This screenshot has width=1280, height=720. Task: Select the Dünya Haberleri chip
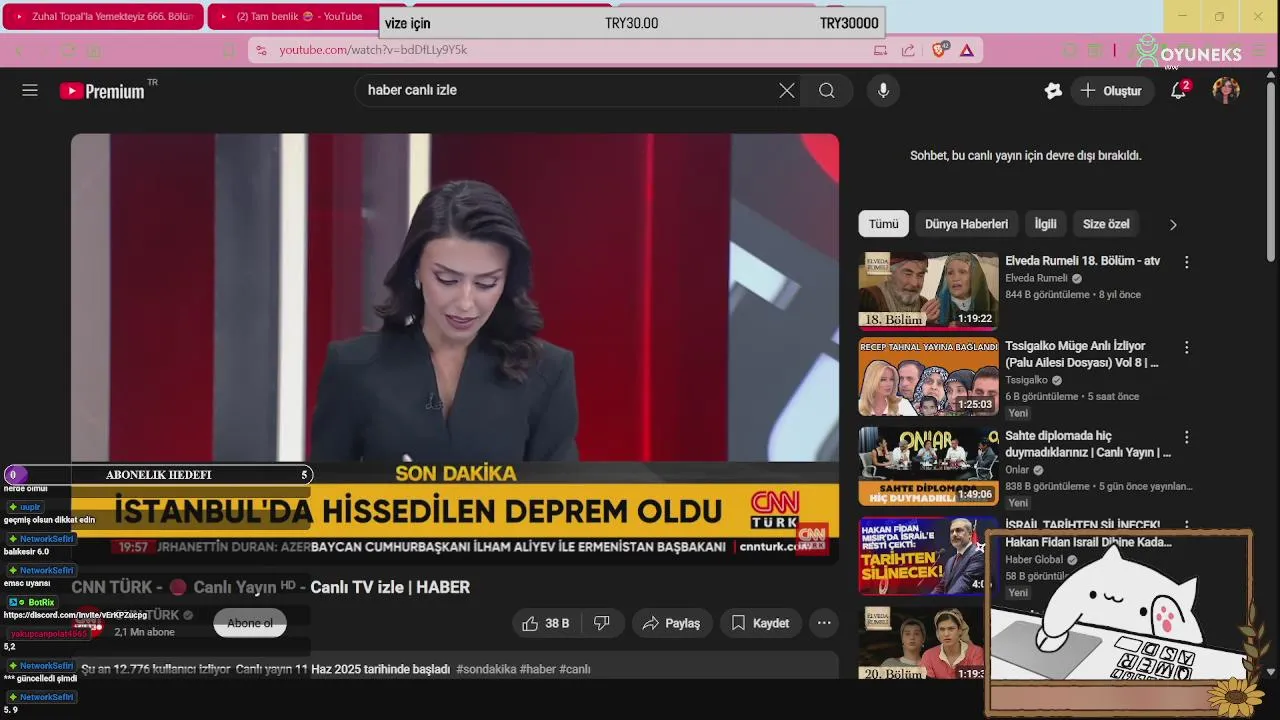966,224
